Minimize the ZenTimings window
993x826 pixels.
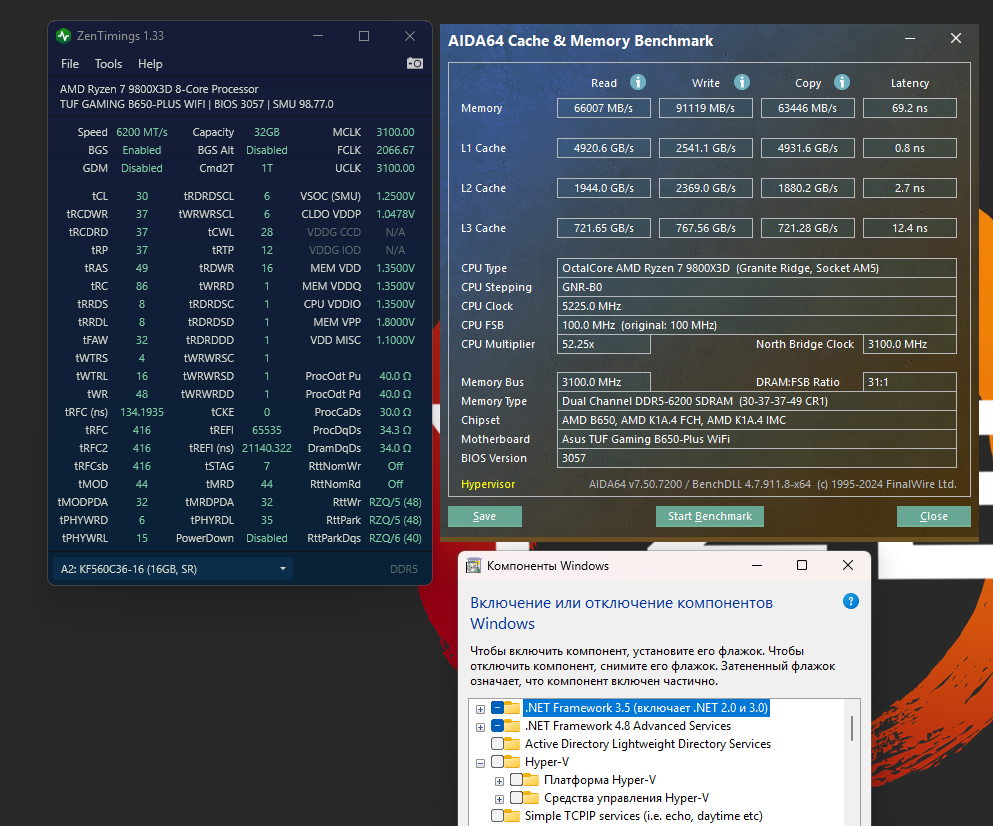click(318, 36)
